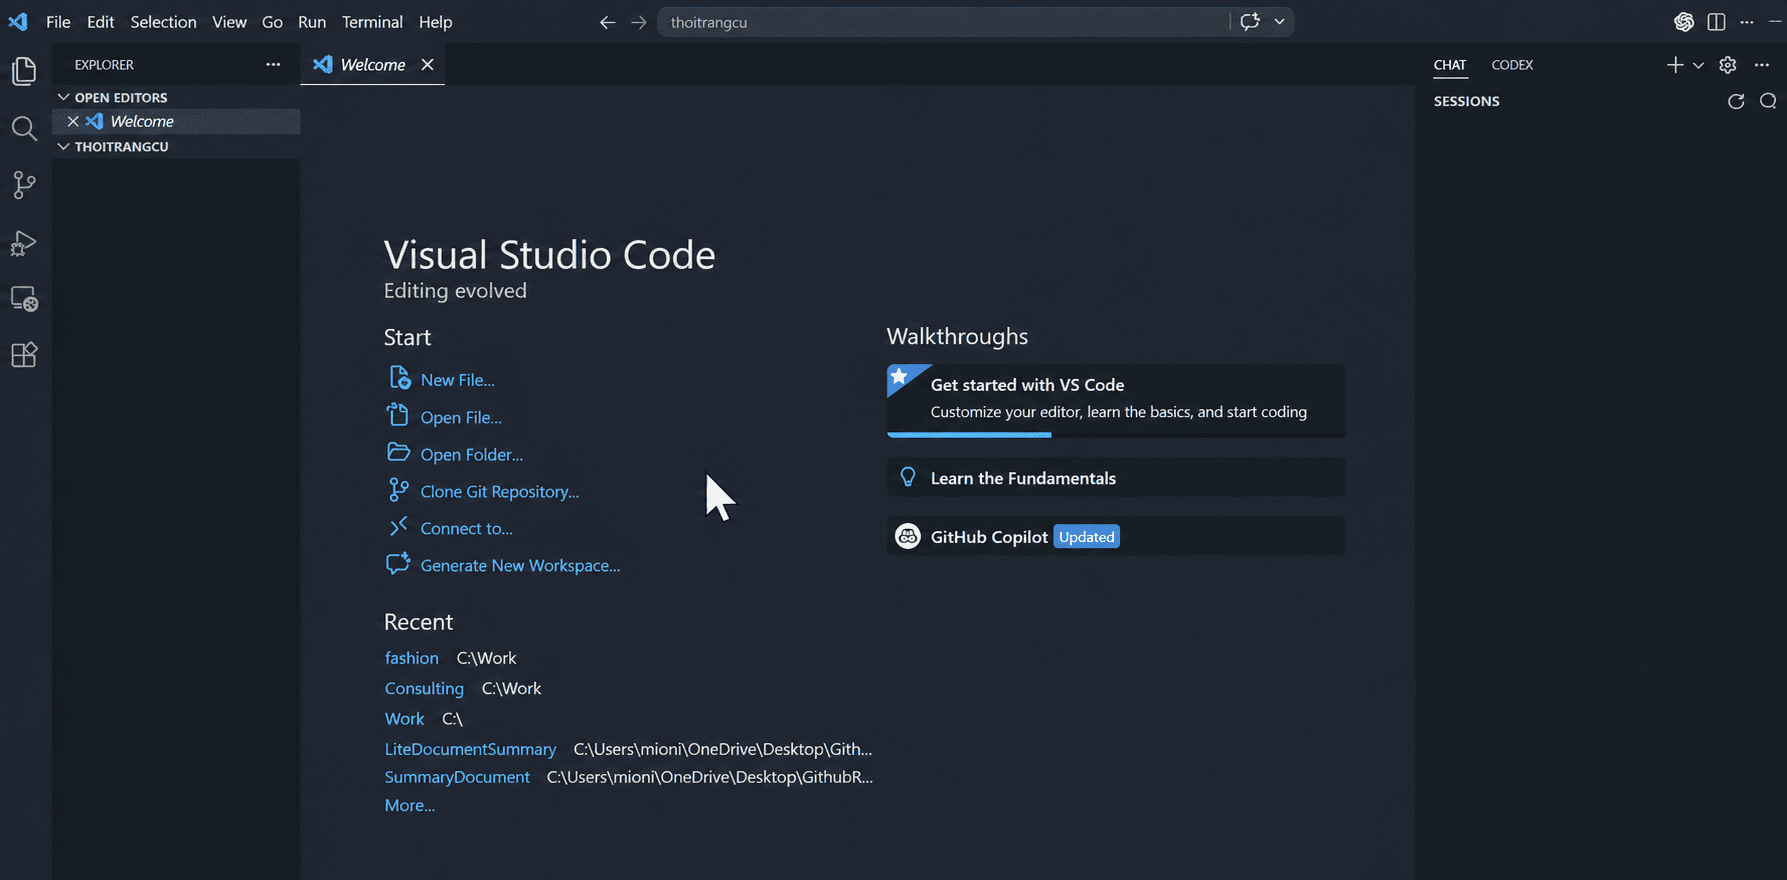
Task: Go forward with the right arrow
Action: [x=639, y=22]
